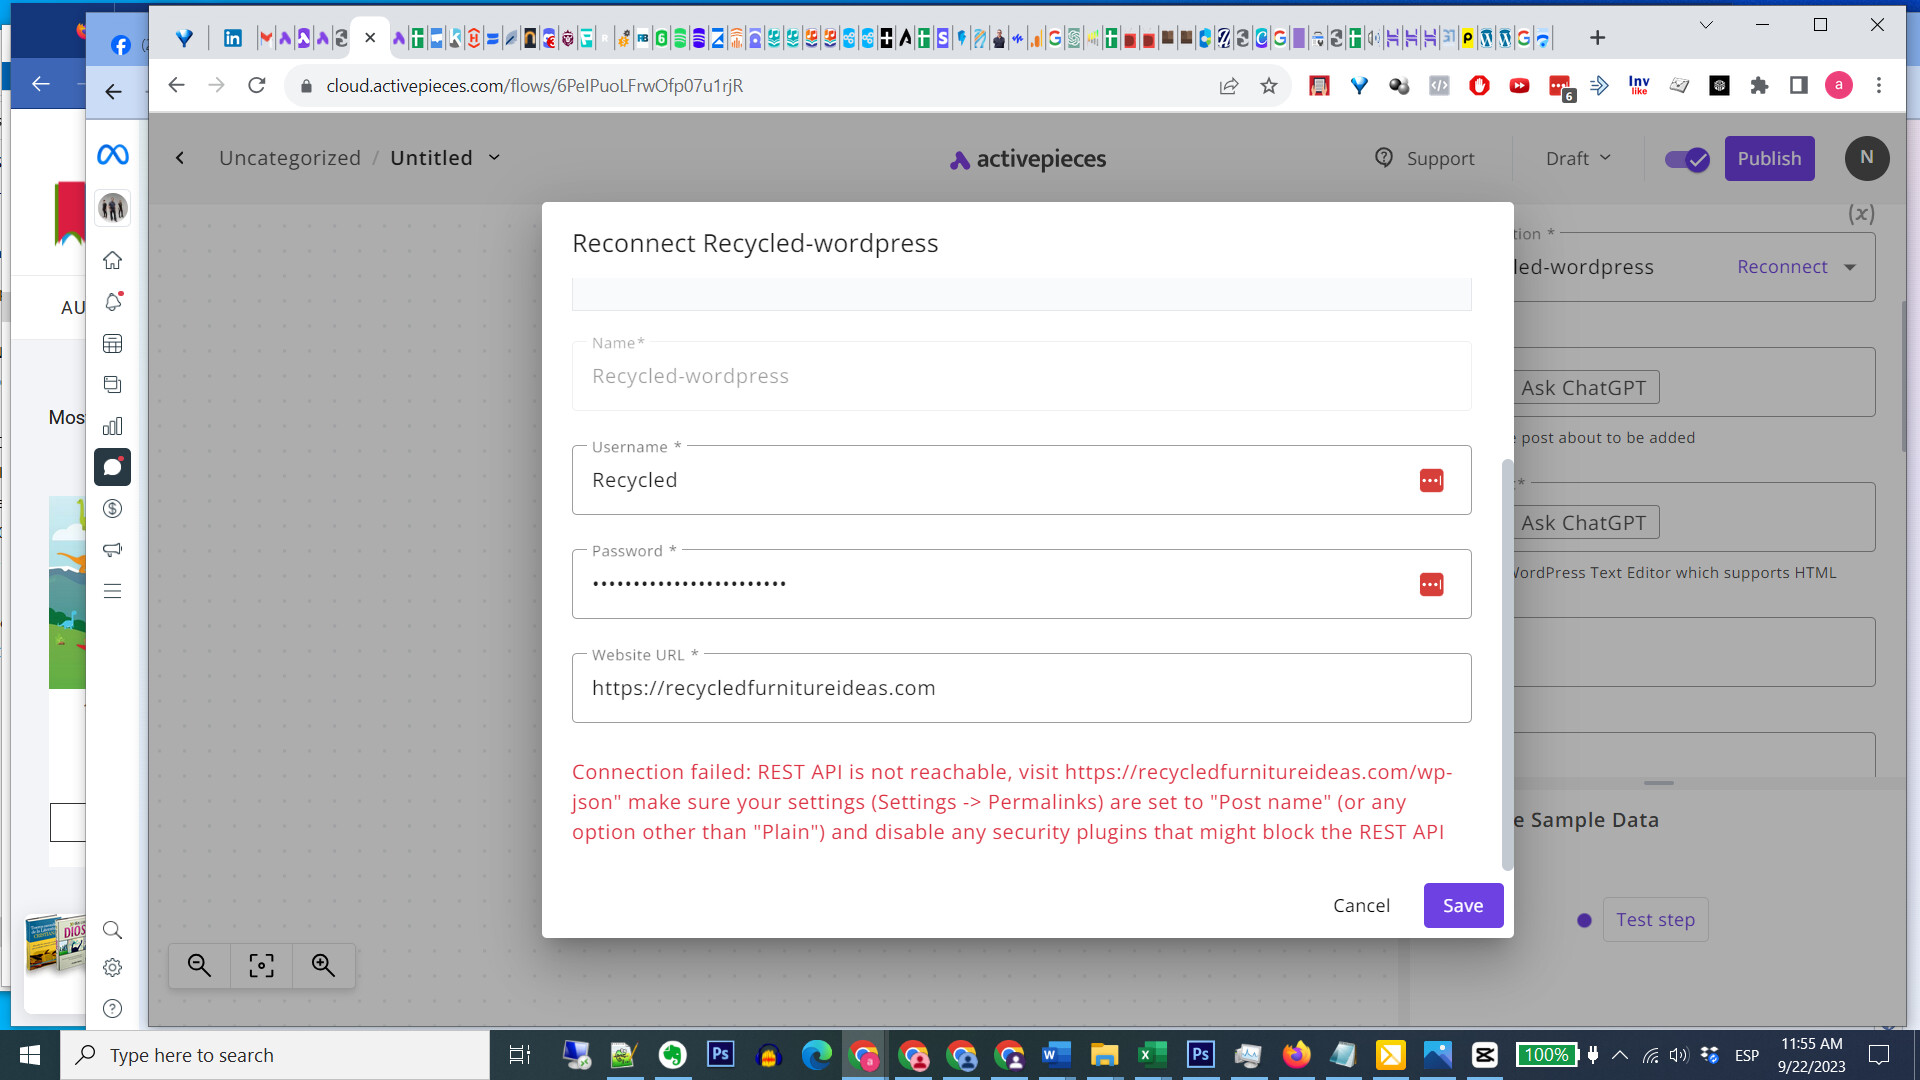Click the Windows Start button

pyautogui.click(x=30, y=1055)
